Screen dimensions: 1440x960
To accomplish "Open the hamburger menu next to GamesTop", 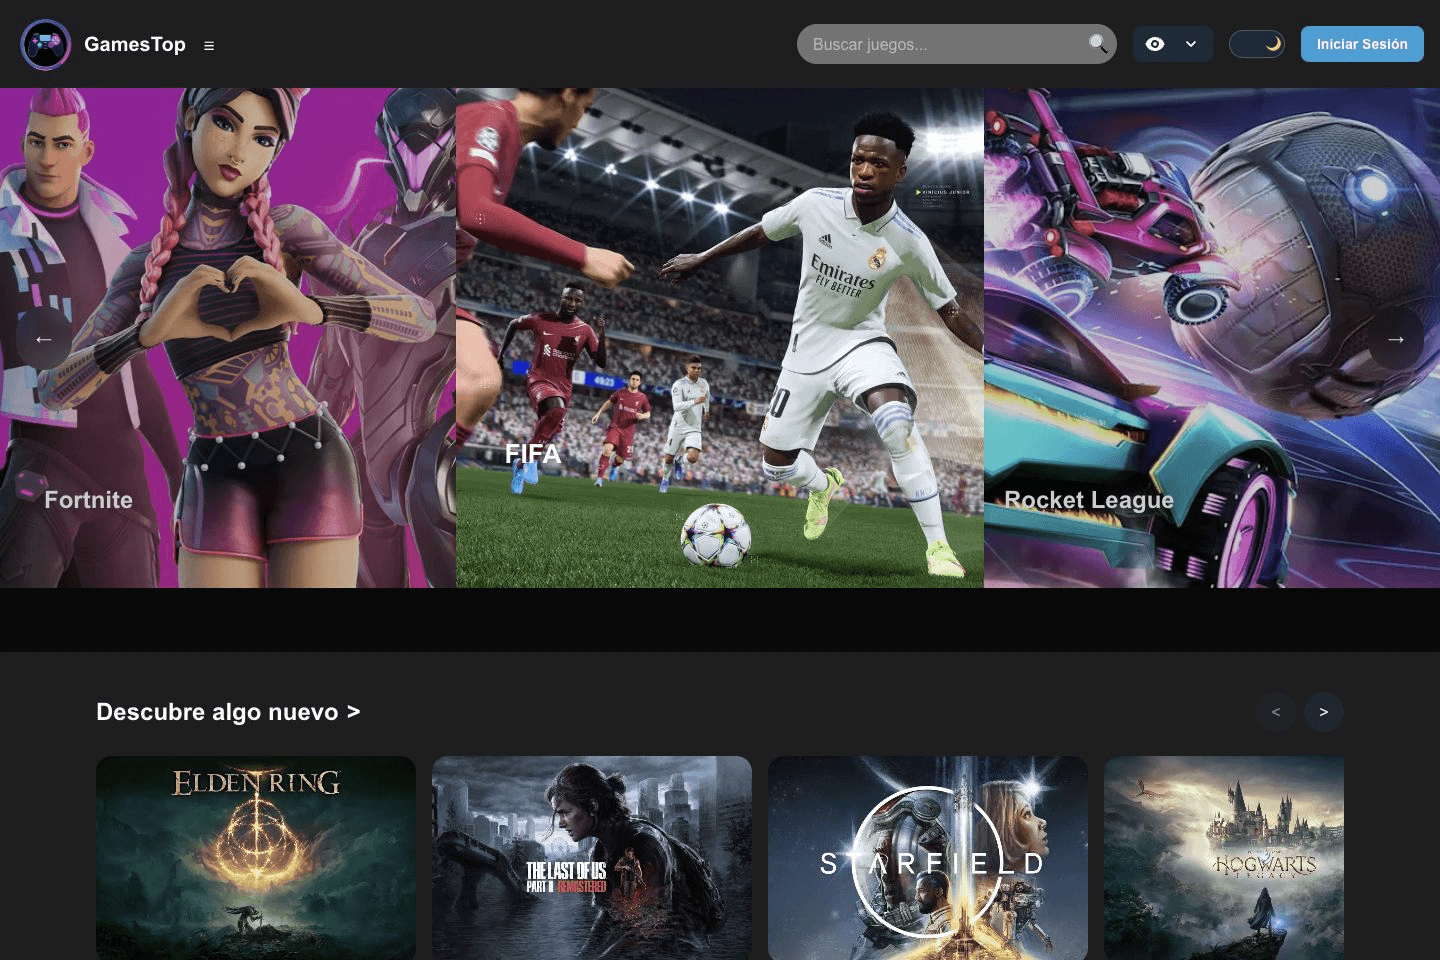I will (209, 45).
